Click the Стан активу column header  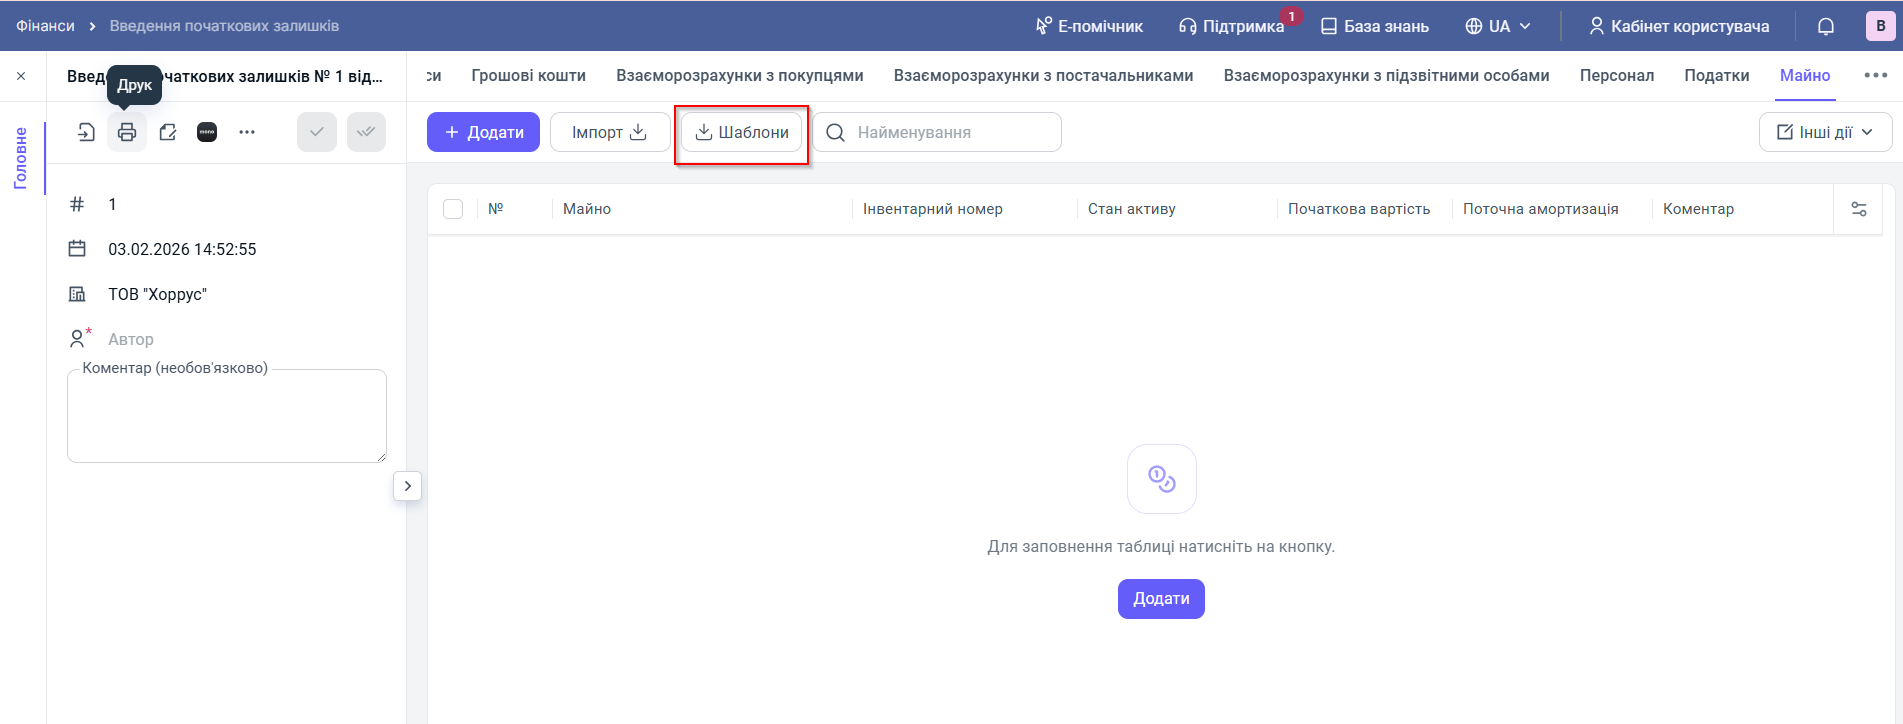[1132, 209]
